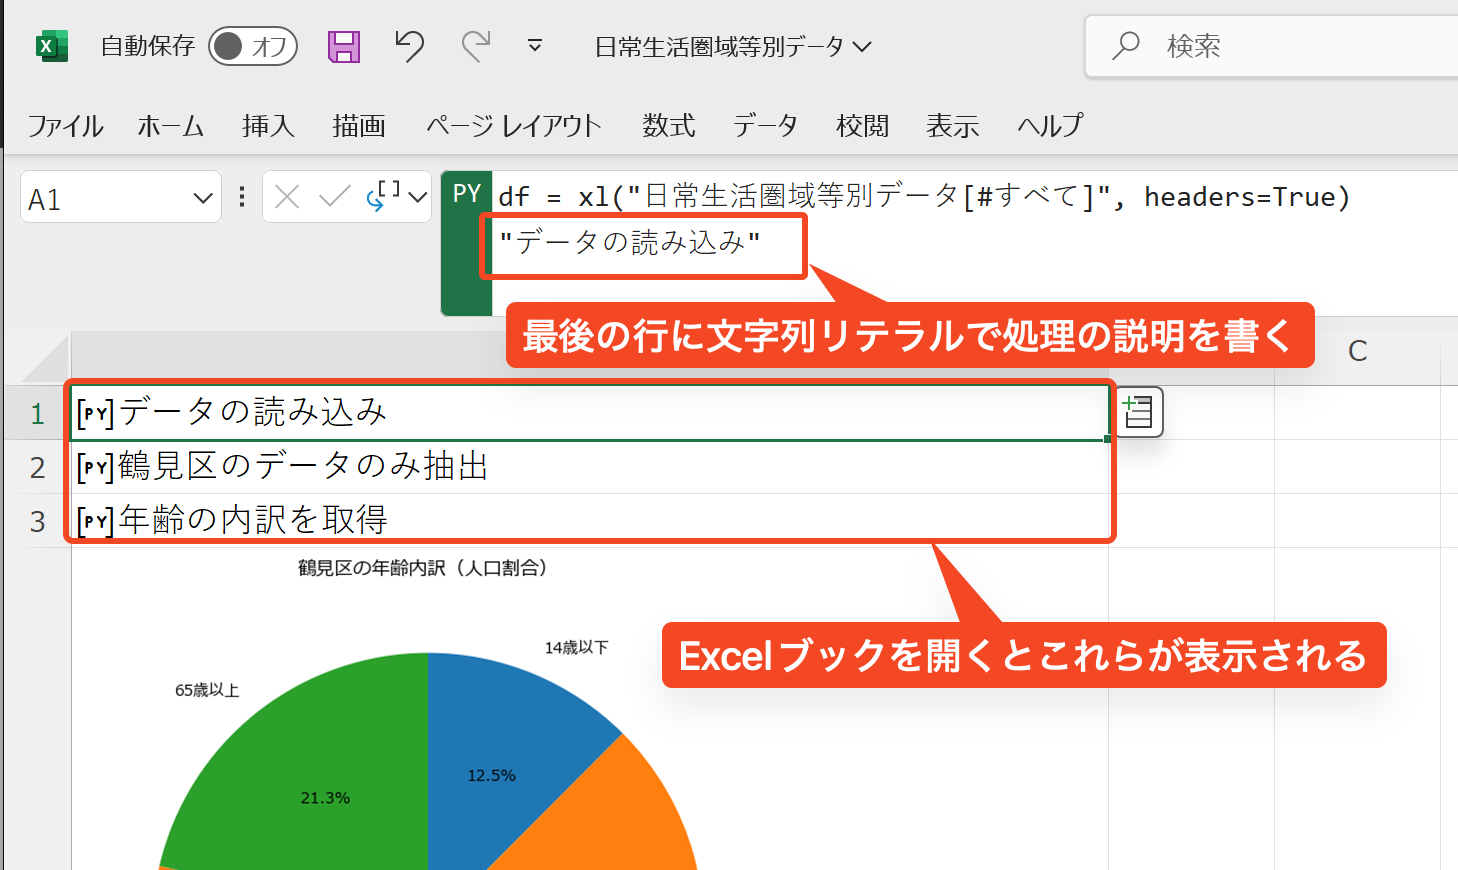Click the row 3 header
This screenshot has width=1458, height=870.
37,521
